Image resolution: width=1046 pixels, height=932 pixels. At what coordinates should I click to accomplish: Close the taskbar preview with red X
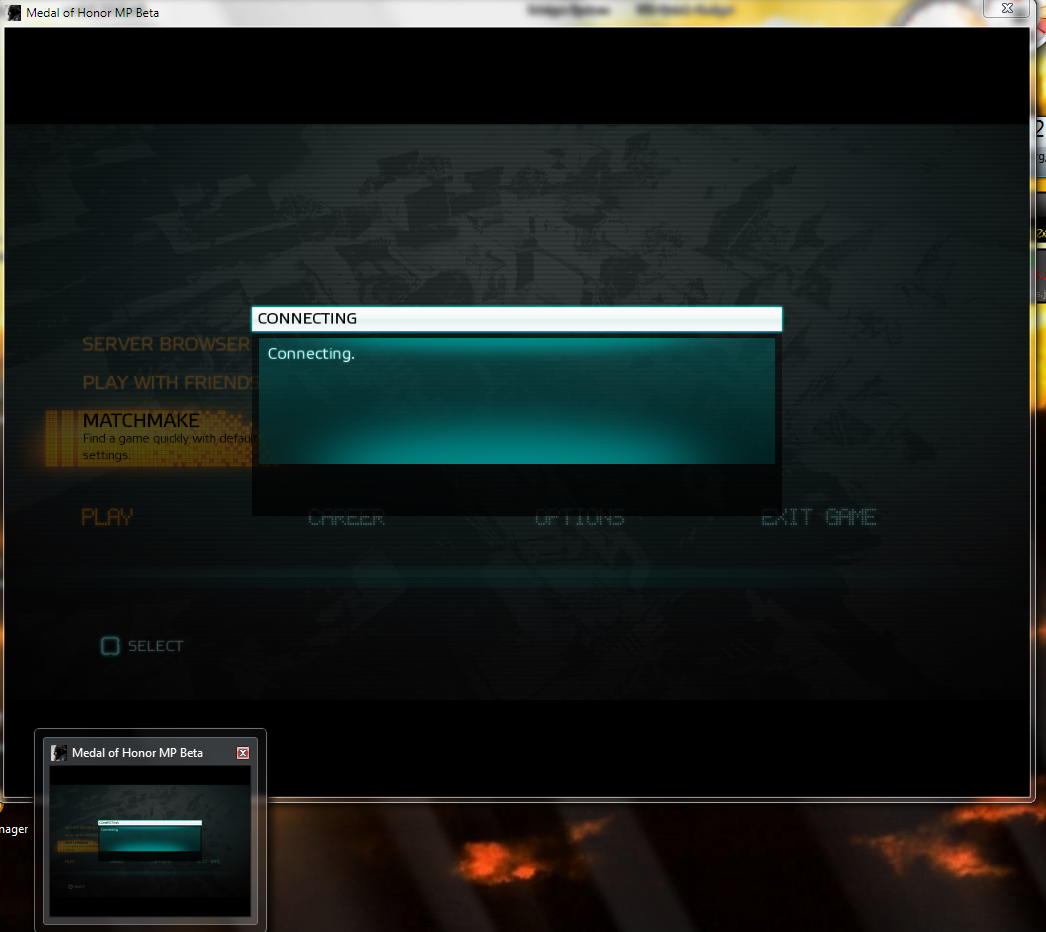tap(243, 753)
